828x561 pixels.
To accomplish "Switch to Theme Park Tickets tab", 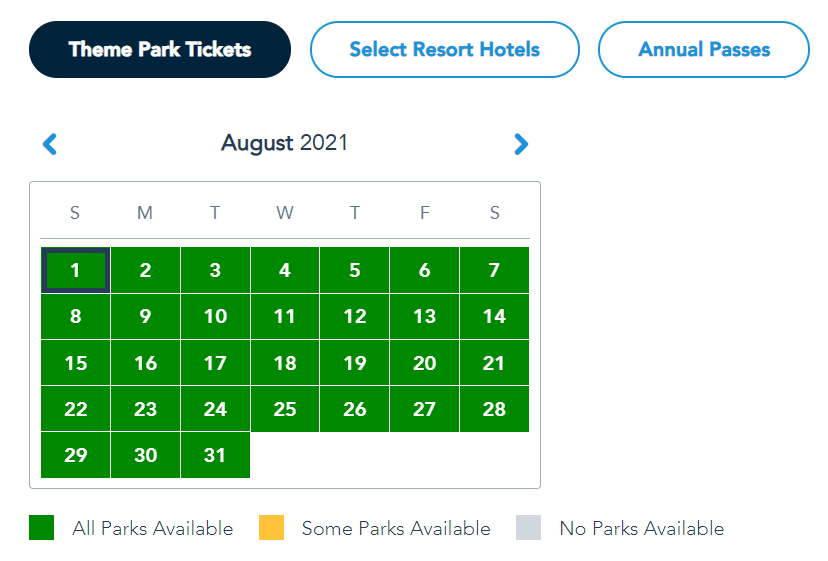I will coord(160,49).
